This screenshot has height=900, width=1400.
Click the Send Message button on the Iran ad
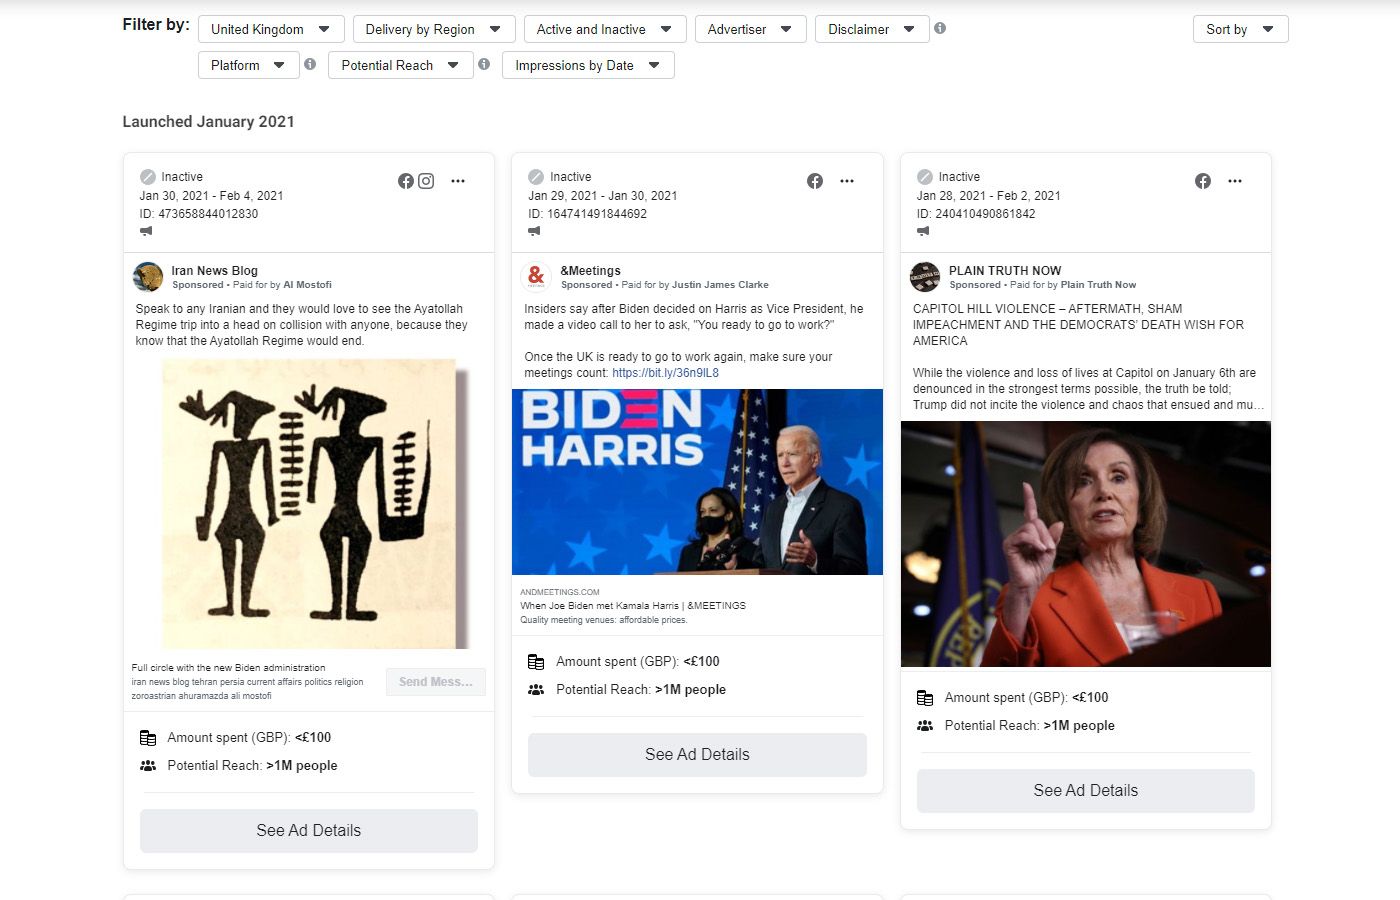435,681
